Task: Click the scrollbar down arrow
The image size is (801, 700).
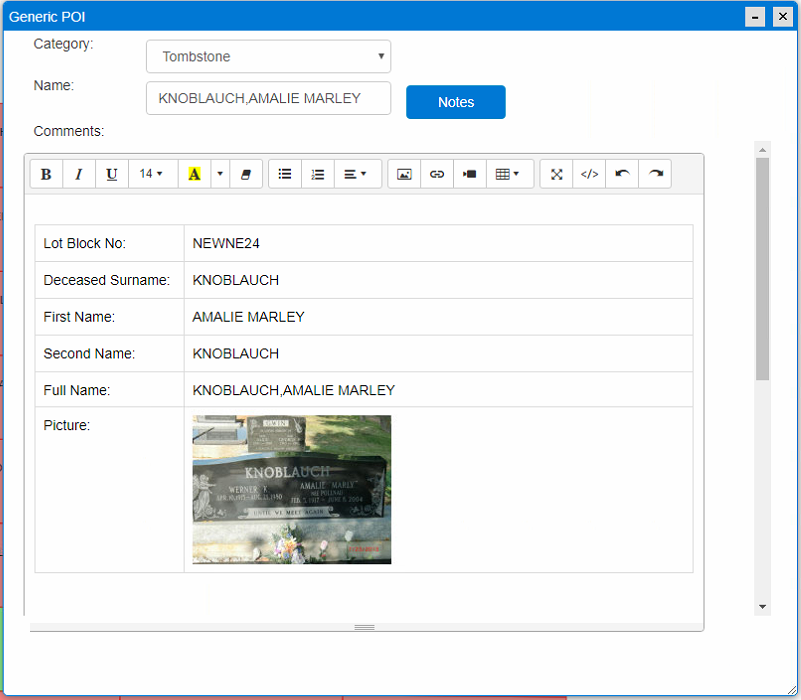Action: (762, 607)
